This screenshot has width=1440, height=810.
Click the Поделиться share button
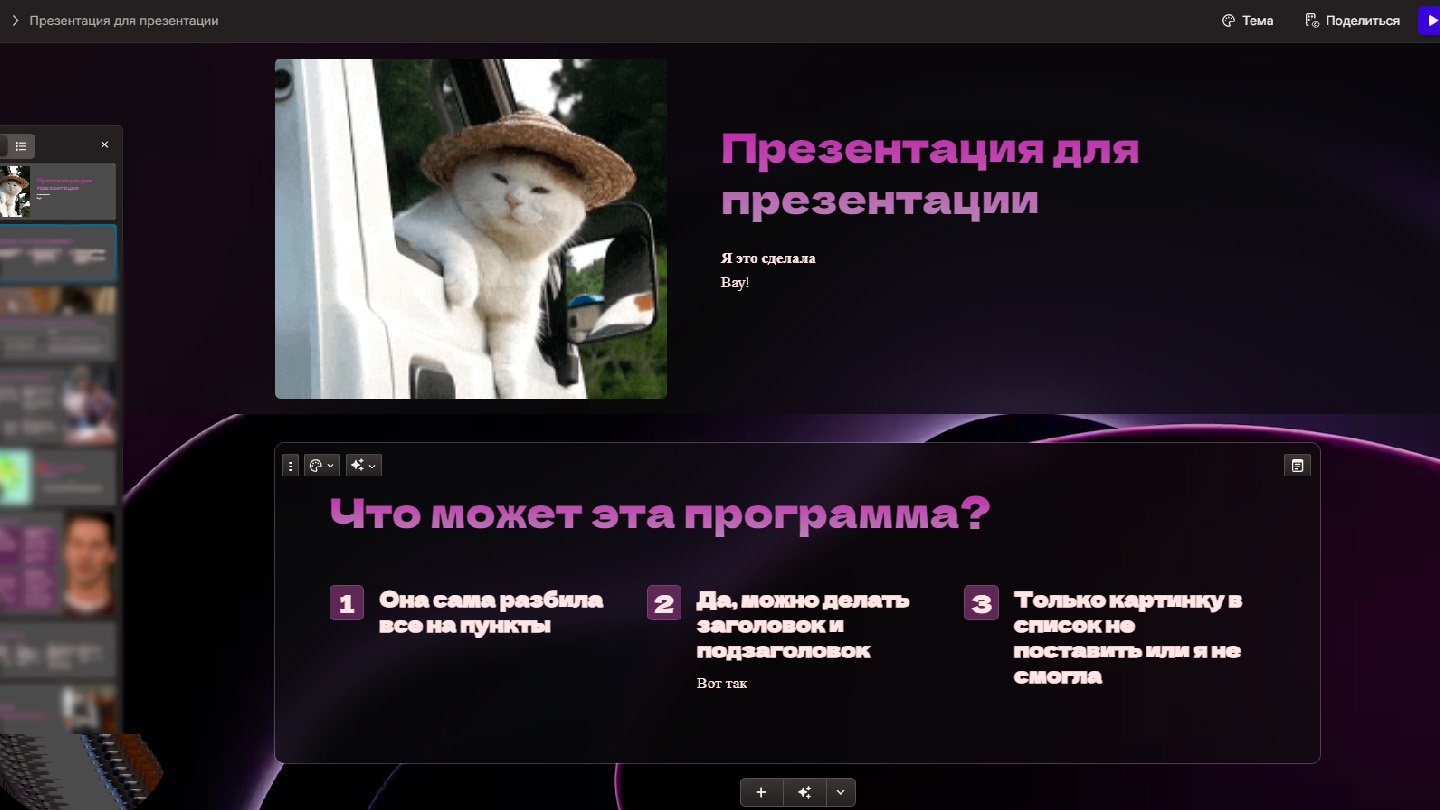1353,20
